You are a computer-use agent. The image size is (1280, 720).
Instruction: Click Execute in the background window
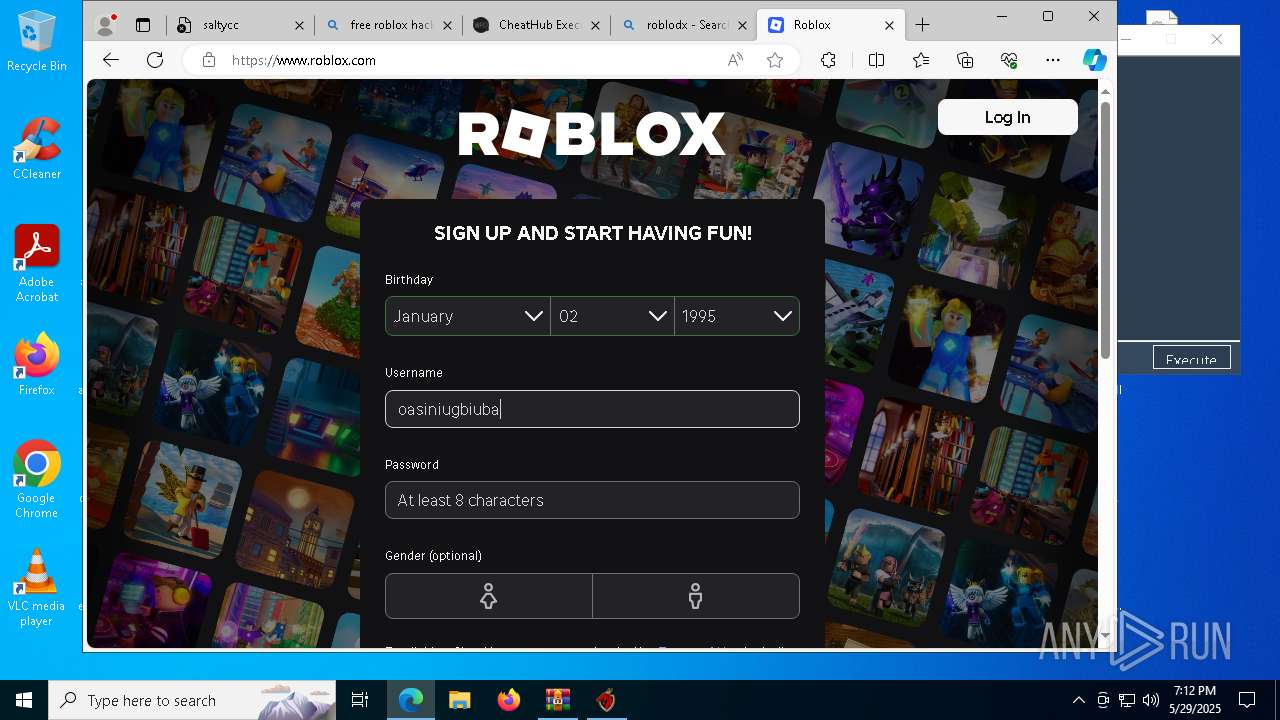tap(1191, 359)
